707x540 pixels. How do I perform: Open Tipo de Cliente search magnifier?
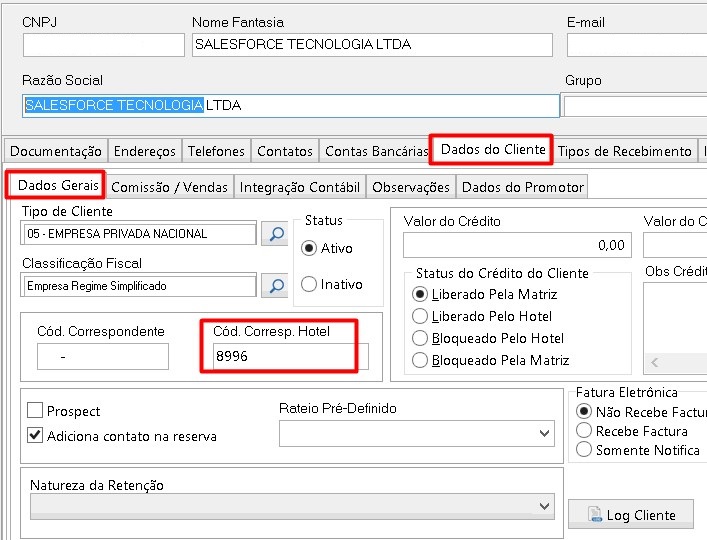point(275,233)
